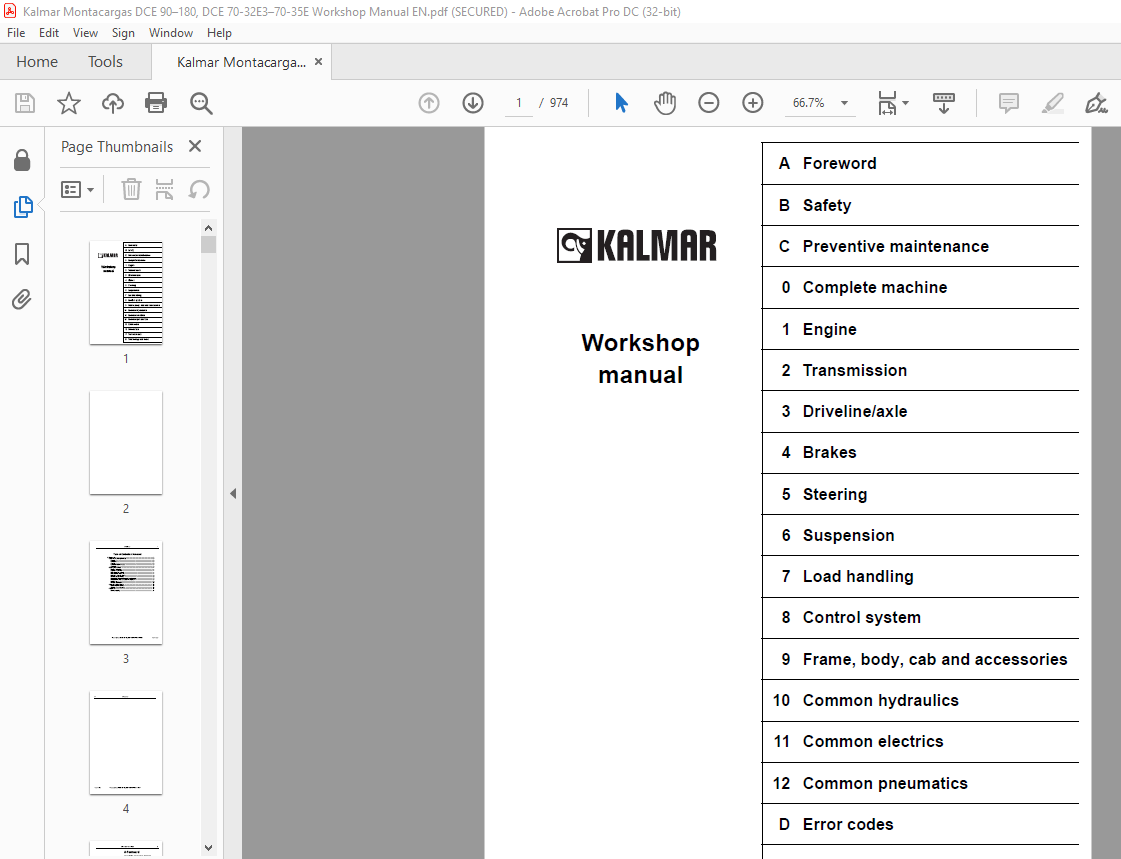Upload the file to cloud

tap(112, 103)
